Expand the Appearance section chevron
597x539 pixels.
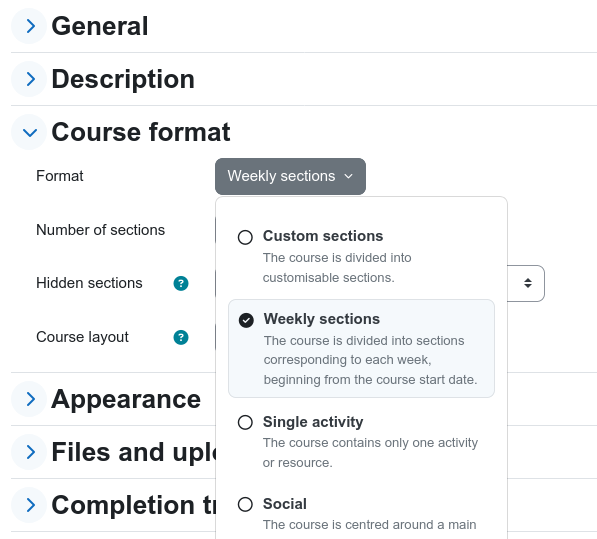(x=29, y=399)
